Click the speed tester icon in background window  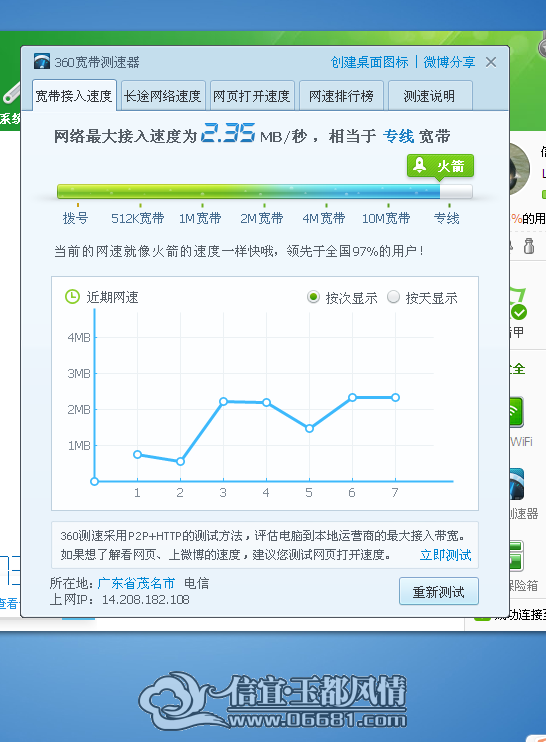tap(517, 484)
